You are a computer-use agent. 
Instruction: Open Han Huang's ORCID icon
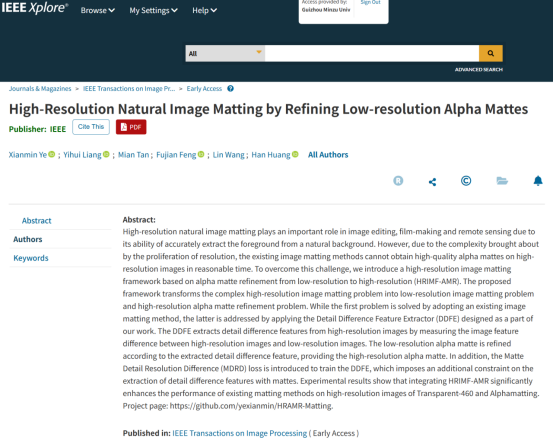[295, 154]
